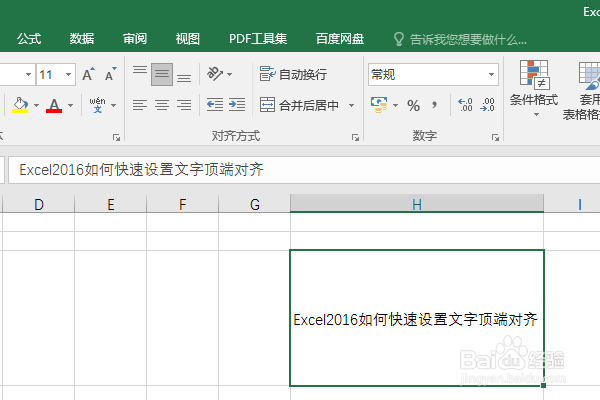Open font name dropdown arrow
The height and width of the screenshot is (400, 600).
tap(28, 74)
